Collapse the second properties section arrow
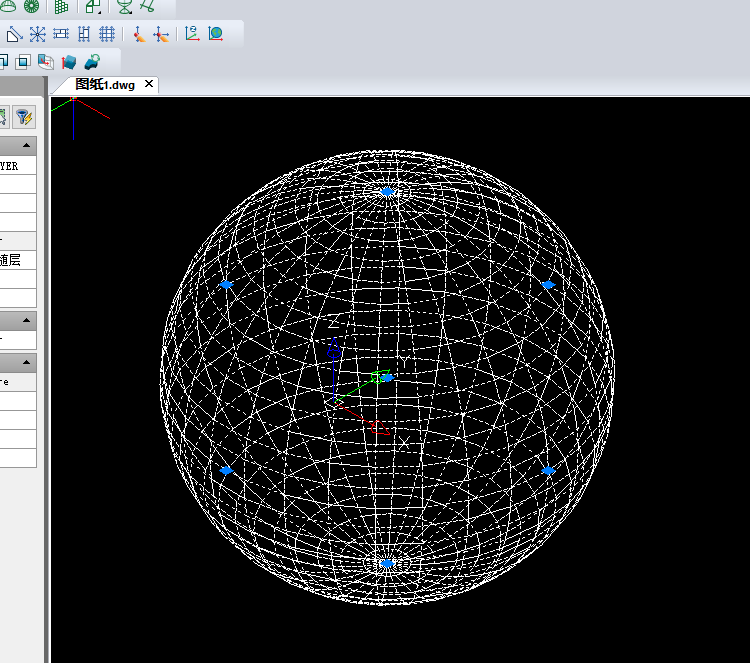The height and width of the screenshot is (663, 750). click(x=26, y=320)
